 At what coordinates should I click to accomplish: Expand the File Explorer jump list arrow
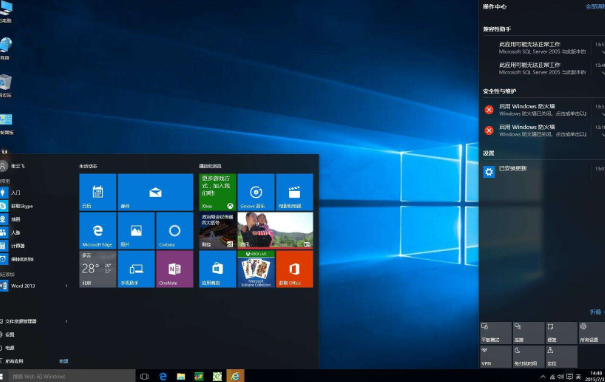tap(66, 321)
